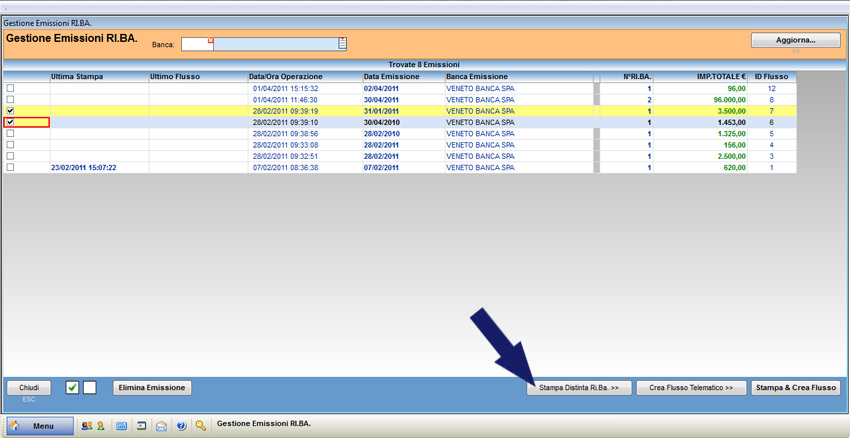Screen dimensions: 850x438
Task: Click the window panel icon in the bottom toolbar
Action: pos(142,426)
